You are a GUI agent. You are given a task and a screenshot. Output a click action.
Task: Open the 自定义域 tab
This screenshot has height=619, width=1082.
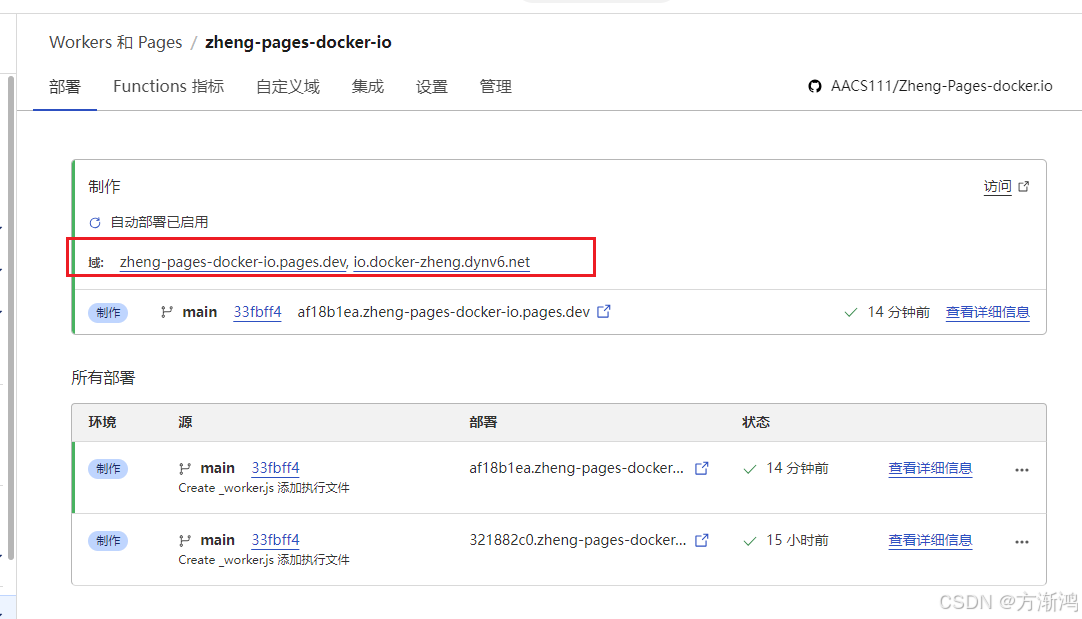(x=288, y=87)
